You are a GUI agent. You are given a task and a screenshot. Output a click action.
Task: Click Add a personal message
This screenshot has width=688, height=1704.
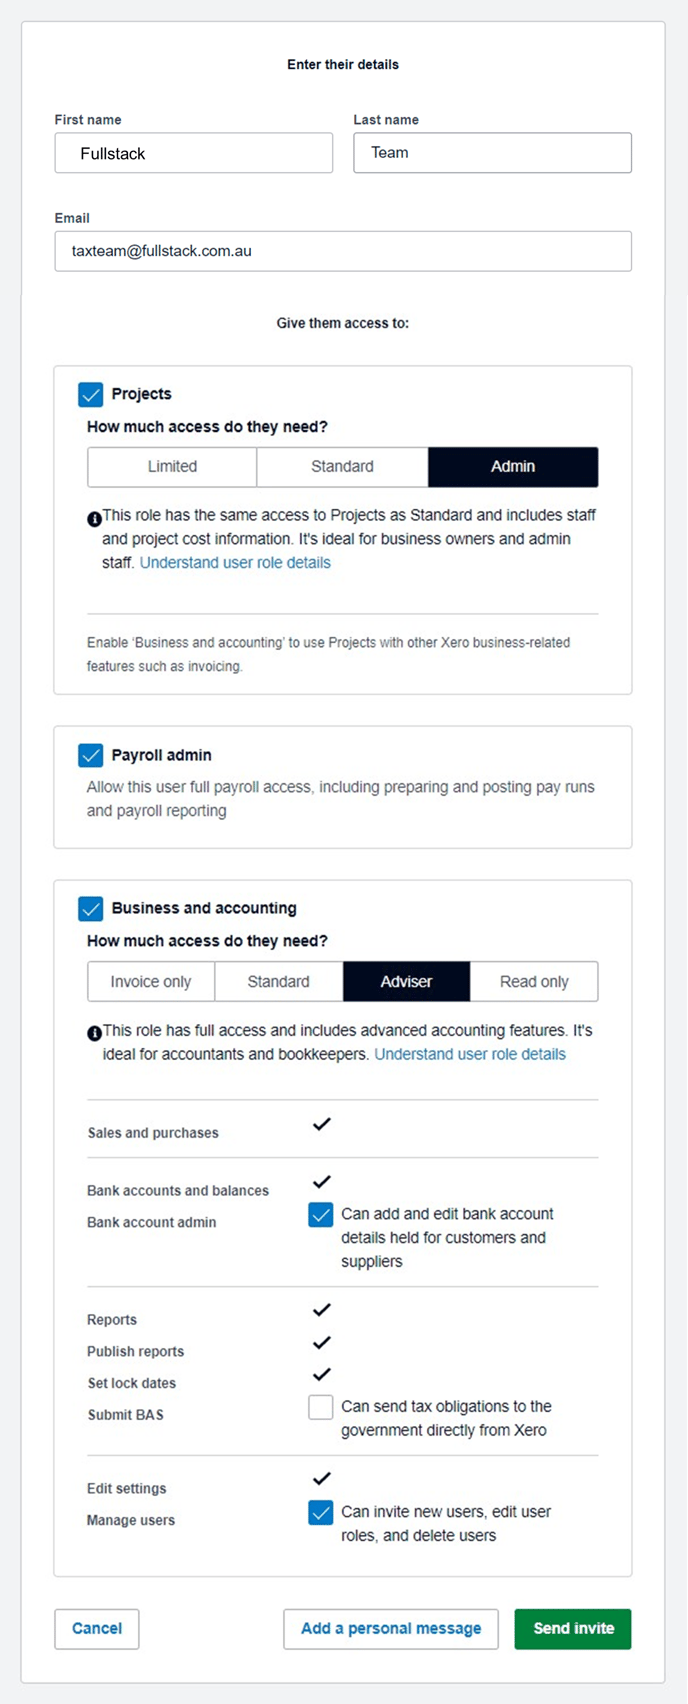(390, 1629)
